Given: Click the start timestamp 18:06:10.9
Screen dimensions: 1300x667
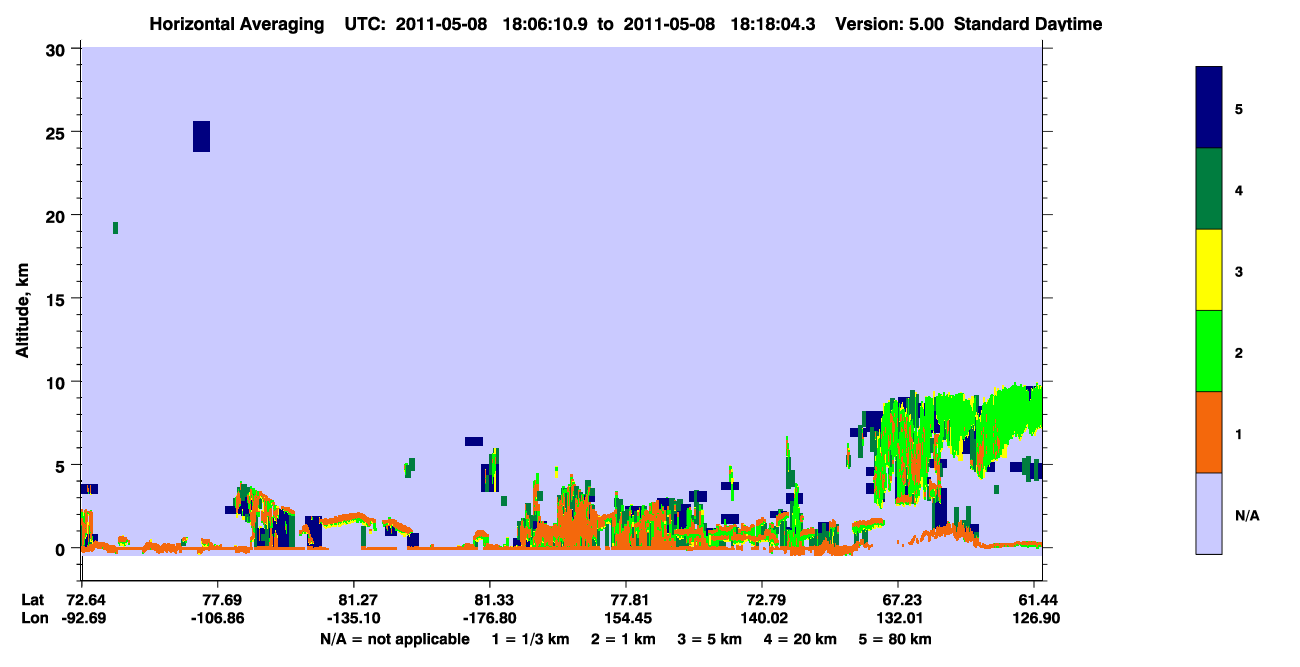Looking at the screenshot, I should tap(547, 24).
